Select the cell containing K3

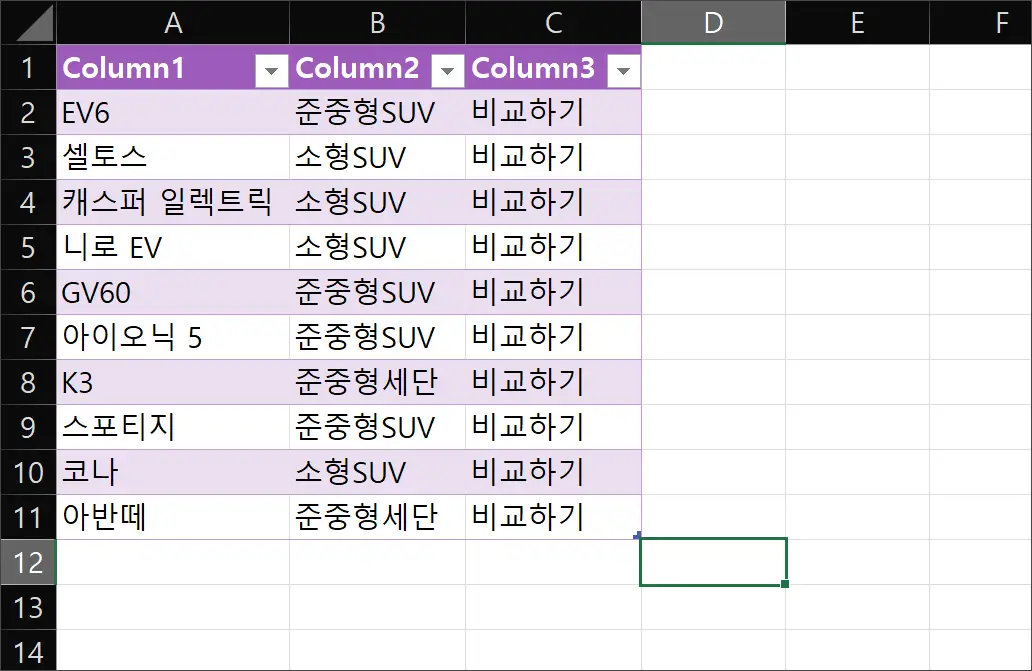pos(173,382)
